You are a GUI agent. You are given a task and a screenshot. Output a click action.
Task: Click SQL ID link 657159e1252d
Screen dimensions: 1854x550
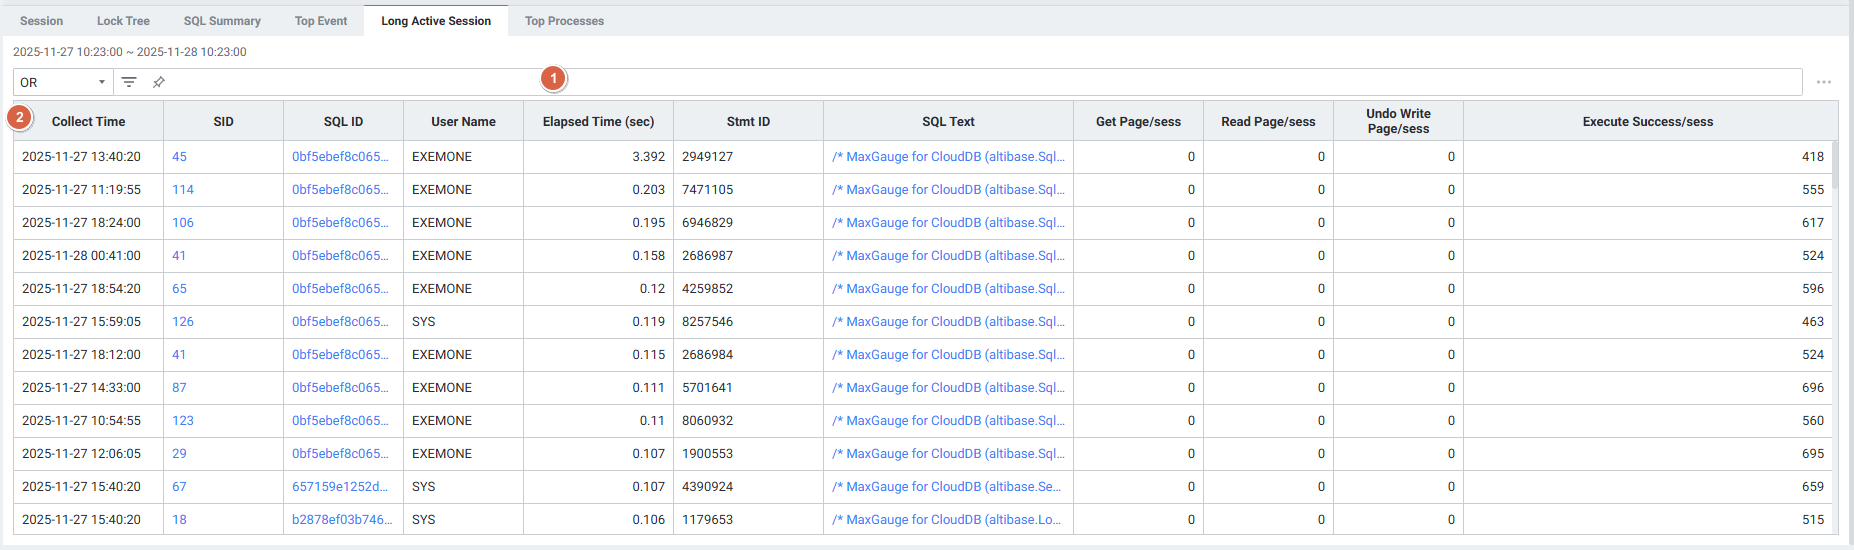pos(339,487)
